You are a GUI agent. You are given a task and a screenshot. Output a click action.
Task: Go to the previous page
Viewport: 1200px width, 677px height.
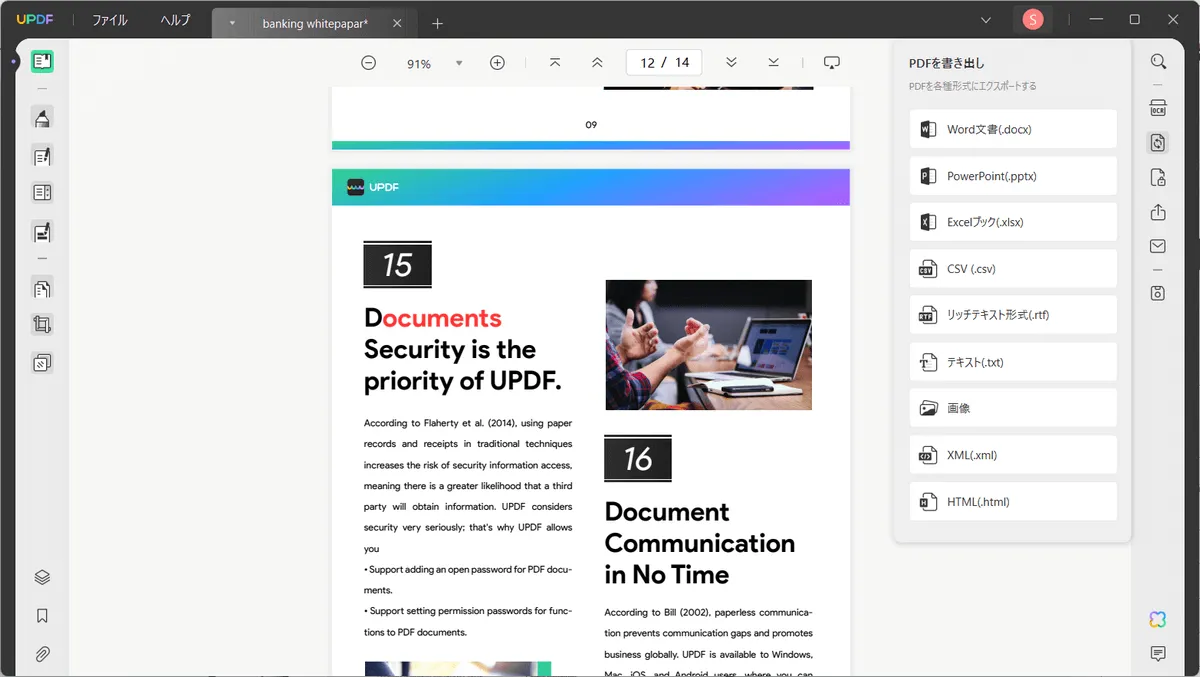597,63
